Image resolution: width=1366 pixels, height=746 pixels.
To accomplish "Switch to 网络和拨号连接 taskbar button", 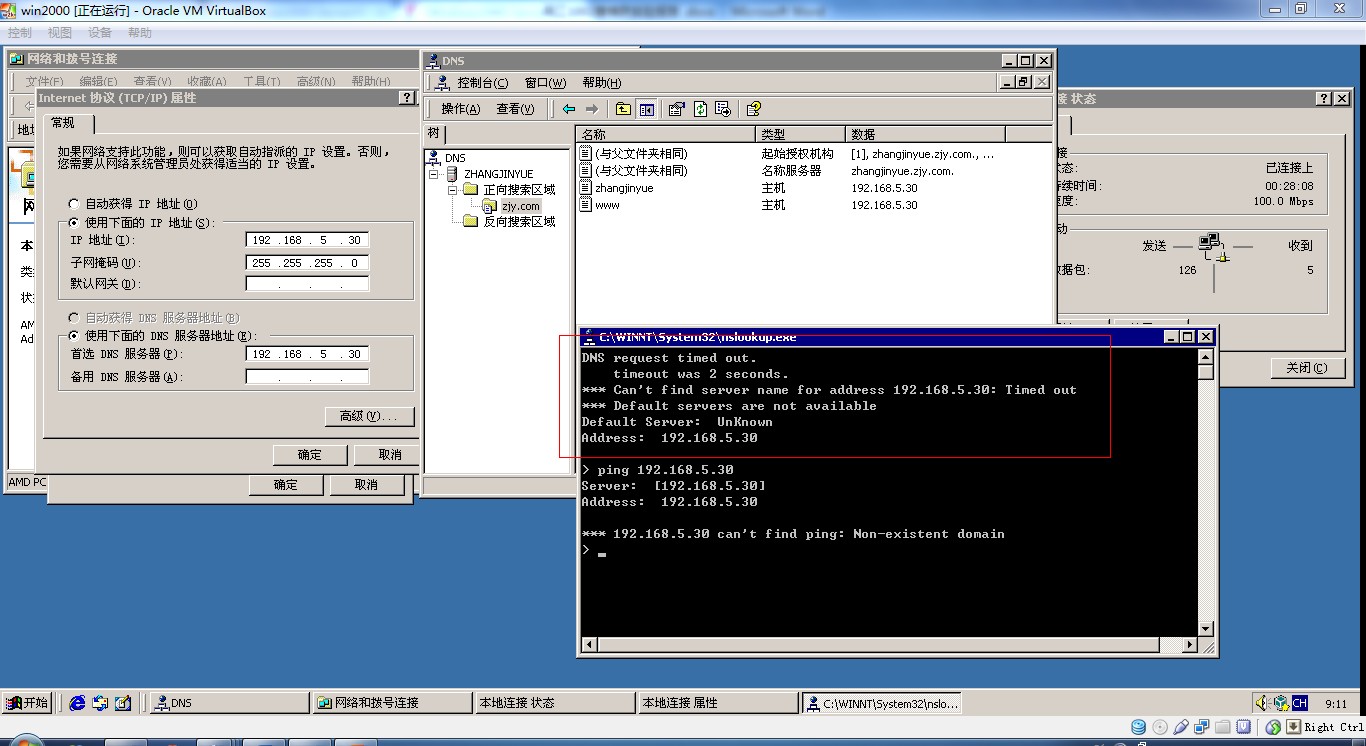I will point(393,703).
